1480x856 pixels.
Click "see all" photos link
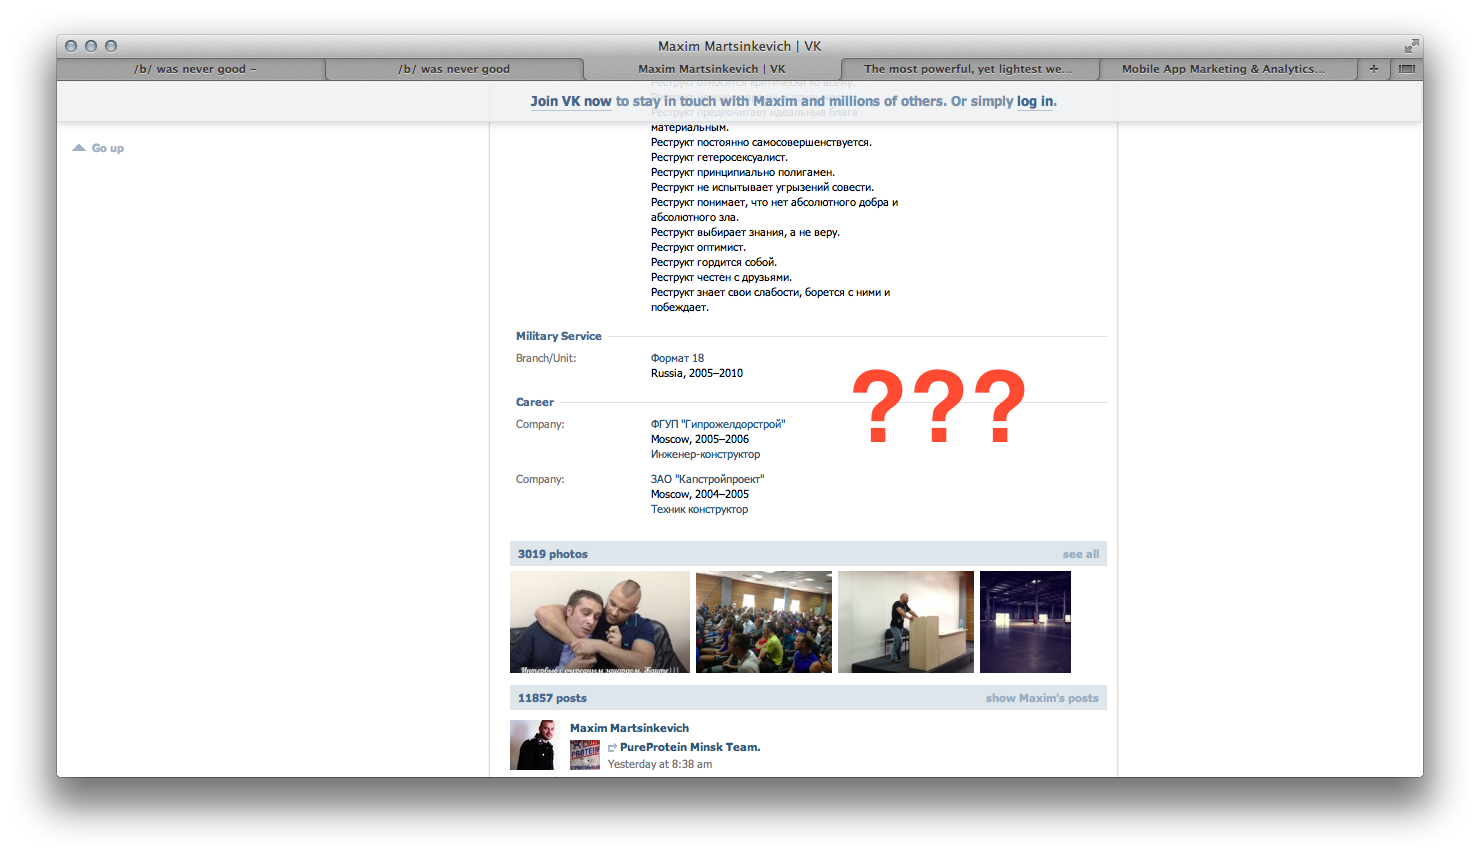pyautogui.click(x=1081, y=554)
